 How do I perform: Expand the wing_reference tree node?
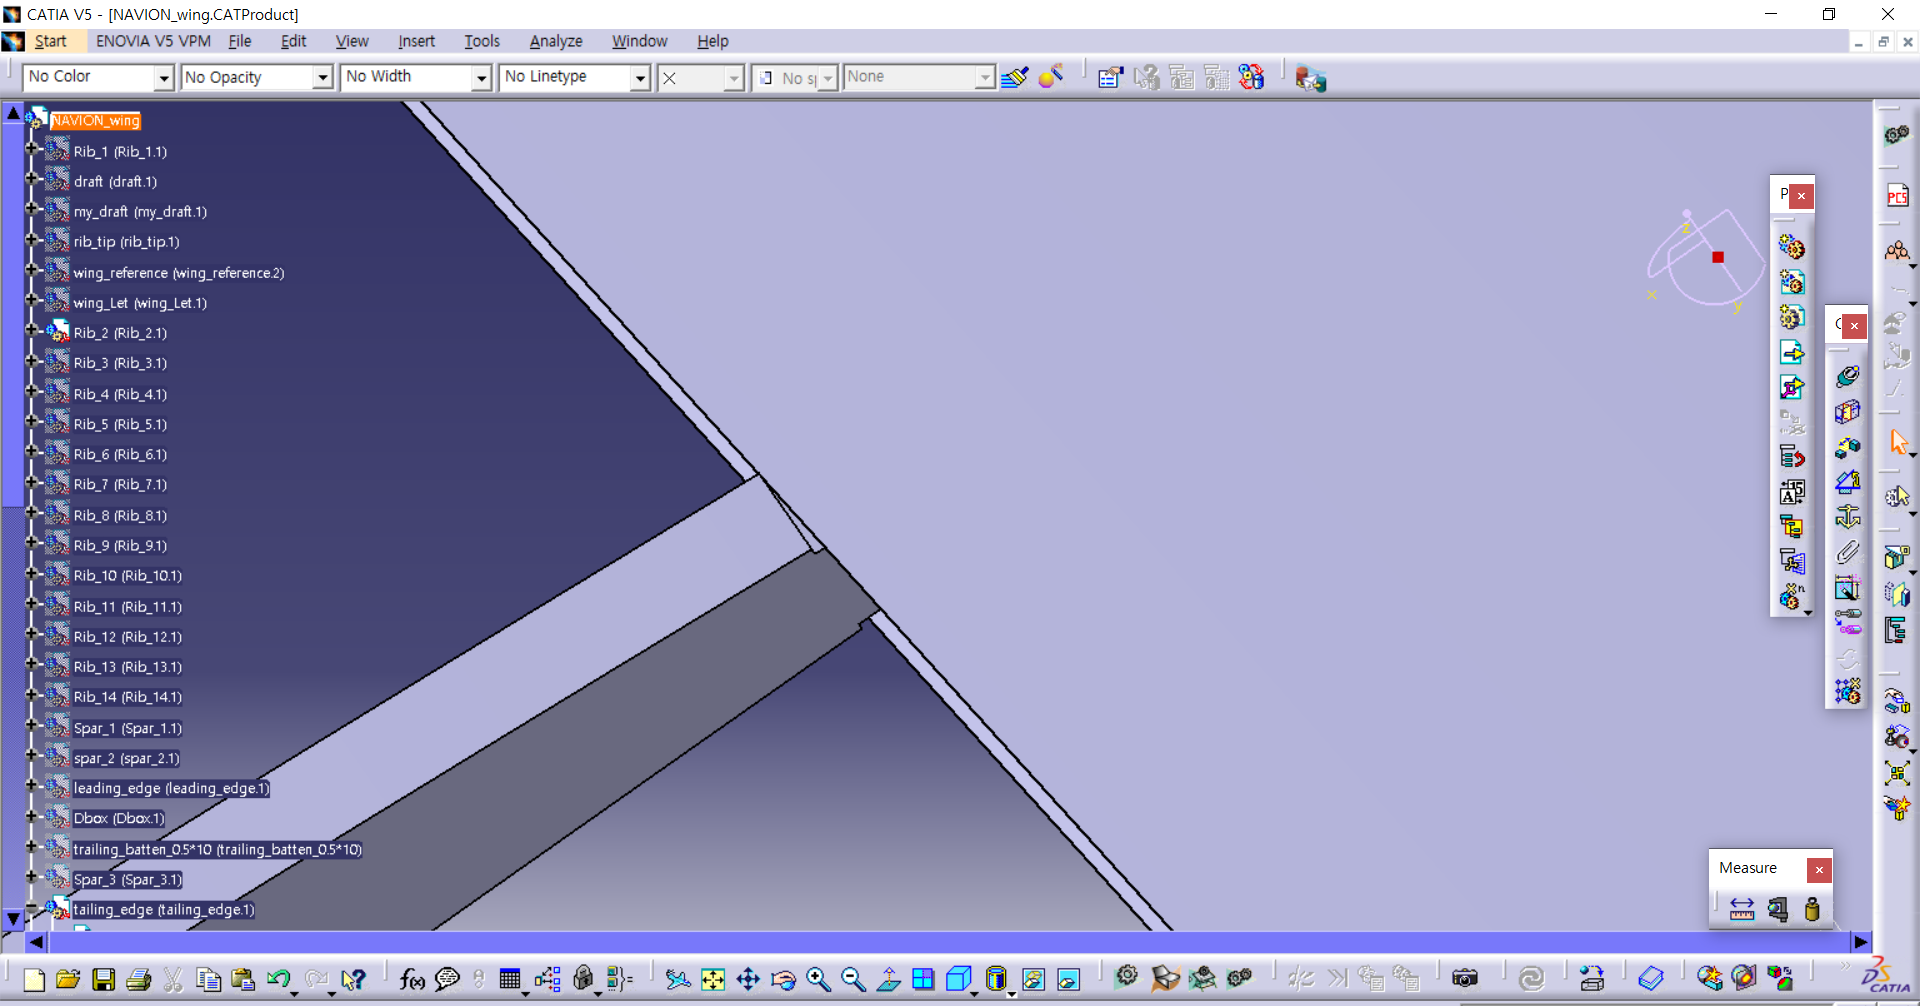point(31,271)
